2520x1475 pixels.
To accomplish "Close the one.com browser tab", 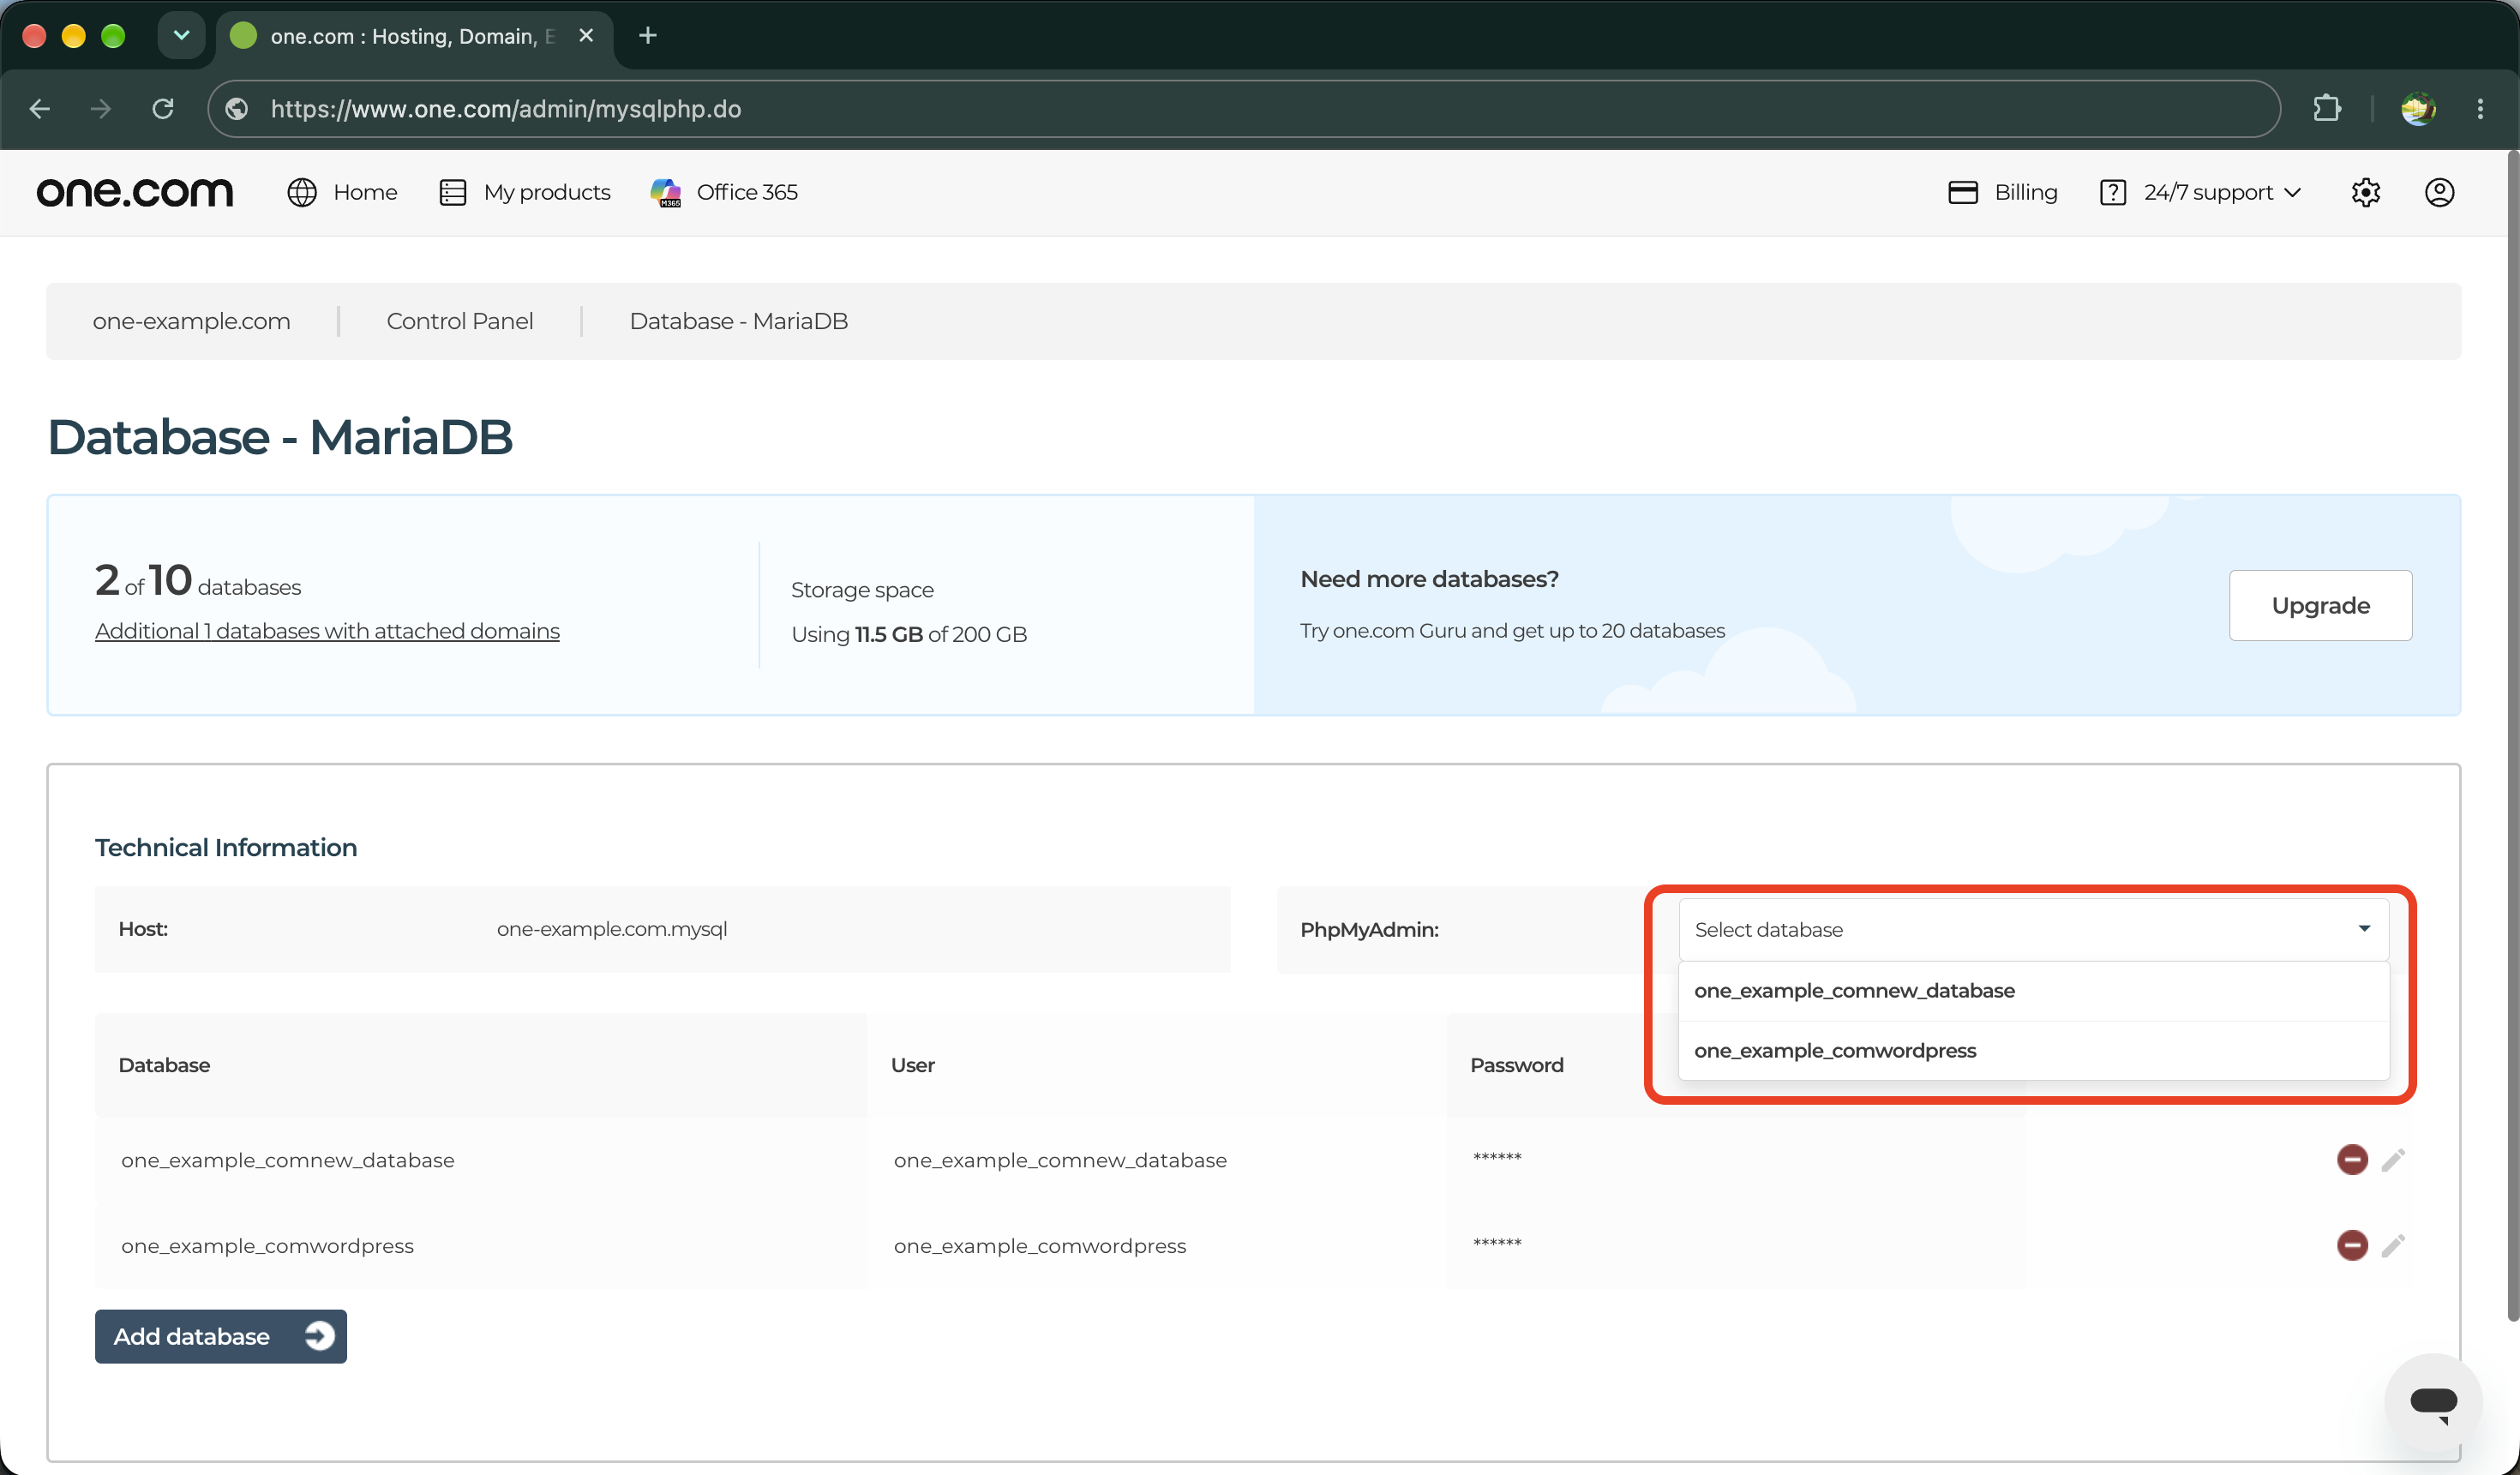I will pos(586,36).
